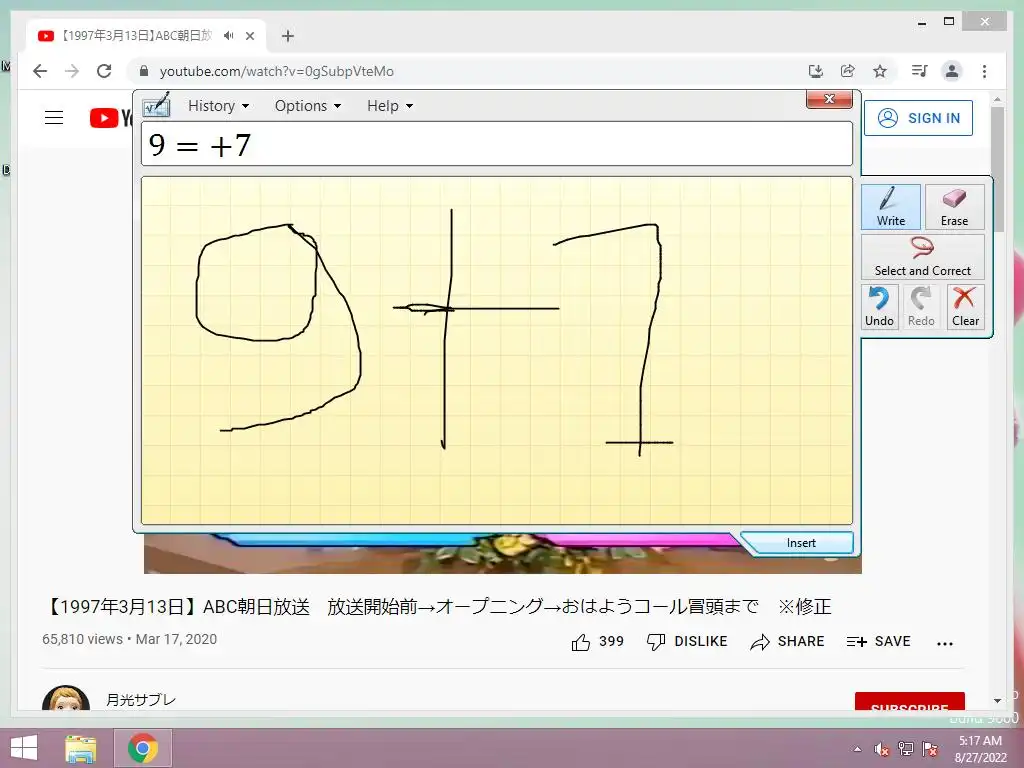This screenshot has width=1024, height=768.
Task: Click the install app icon in address bar
Action: pos(815,71)
